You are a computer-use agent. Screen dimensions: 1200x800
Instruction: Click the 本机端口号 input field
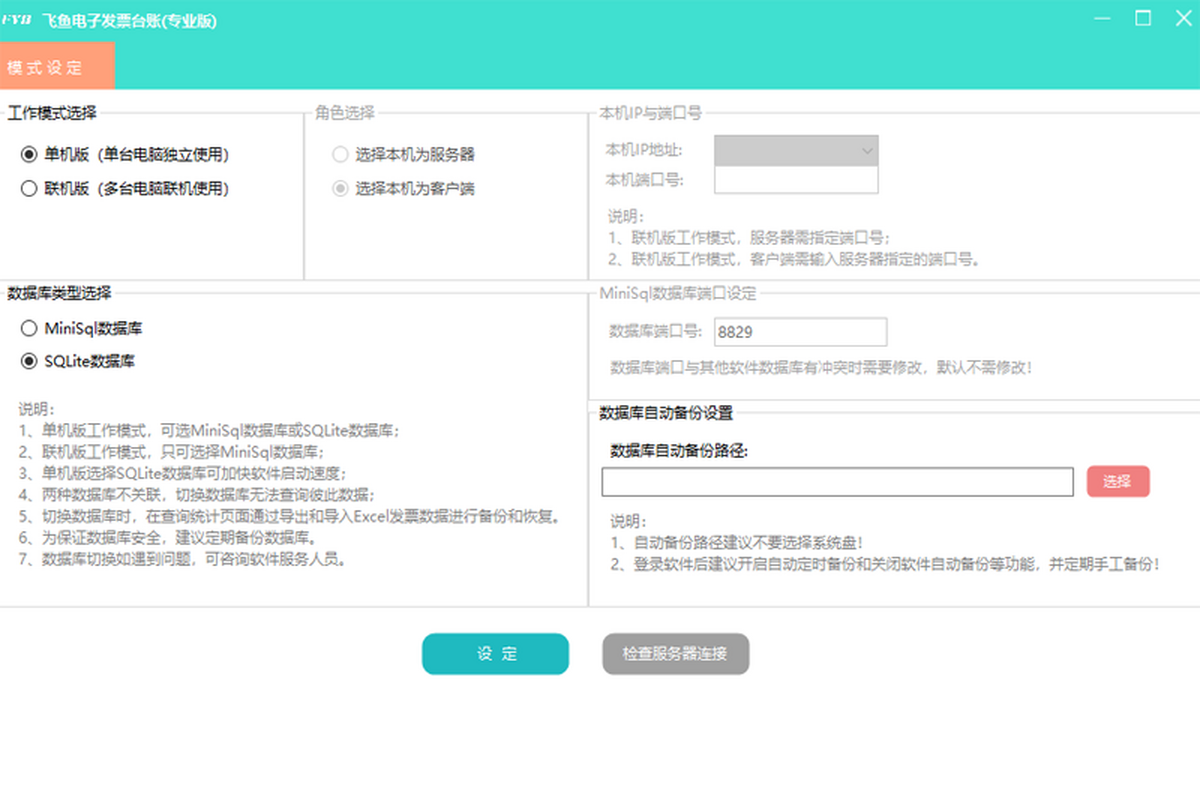(796, 180)
